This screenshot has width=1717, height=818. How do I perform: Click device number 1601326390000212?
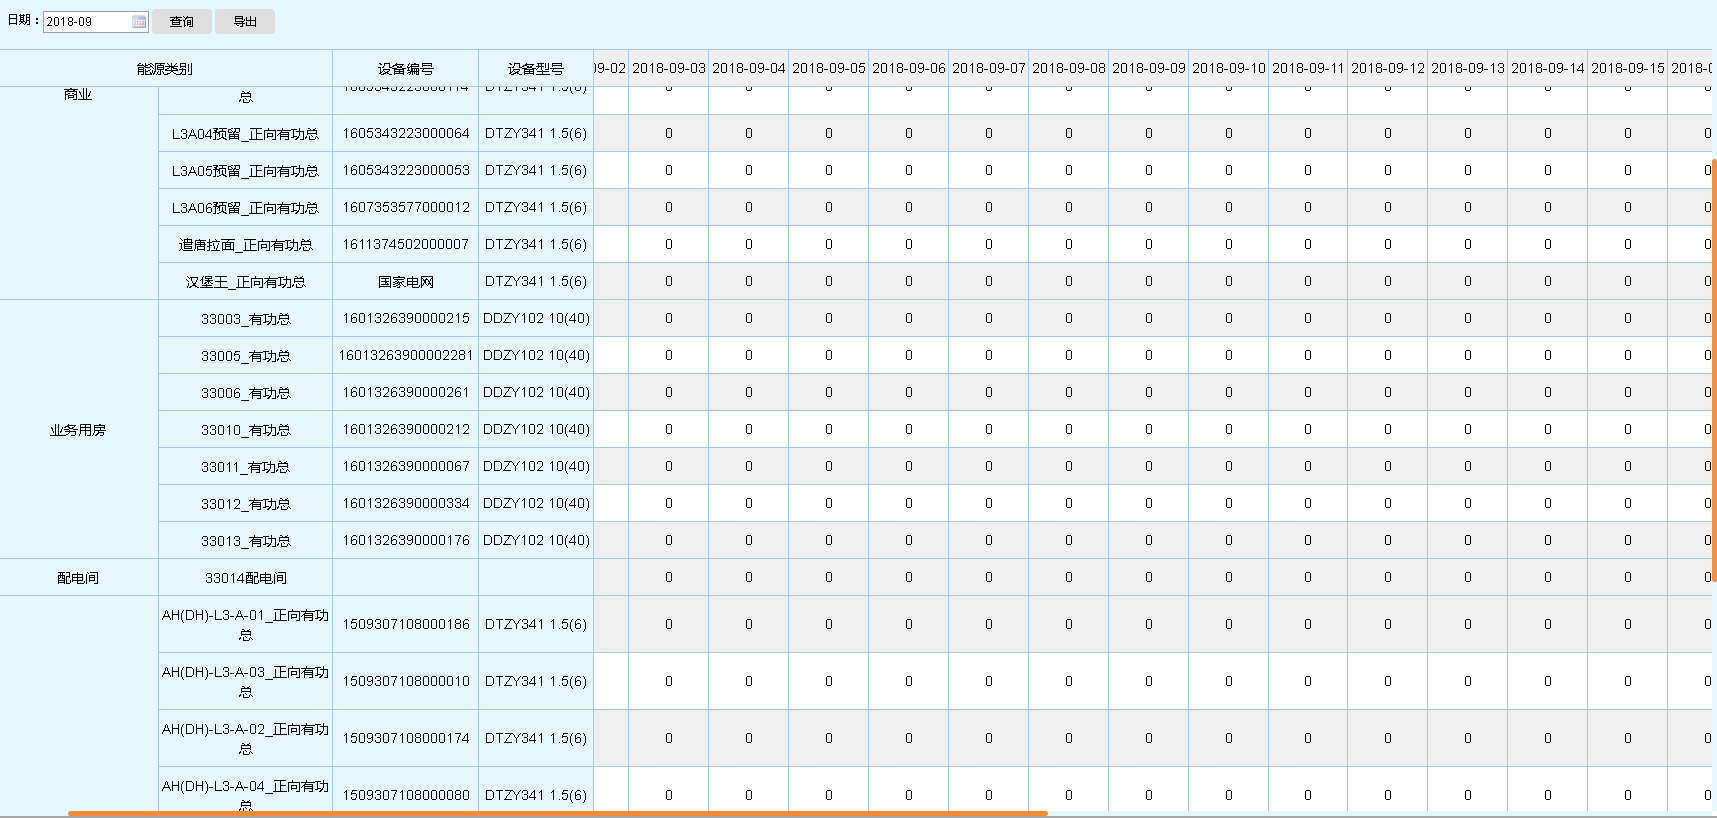pos(406,429)
